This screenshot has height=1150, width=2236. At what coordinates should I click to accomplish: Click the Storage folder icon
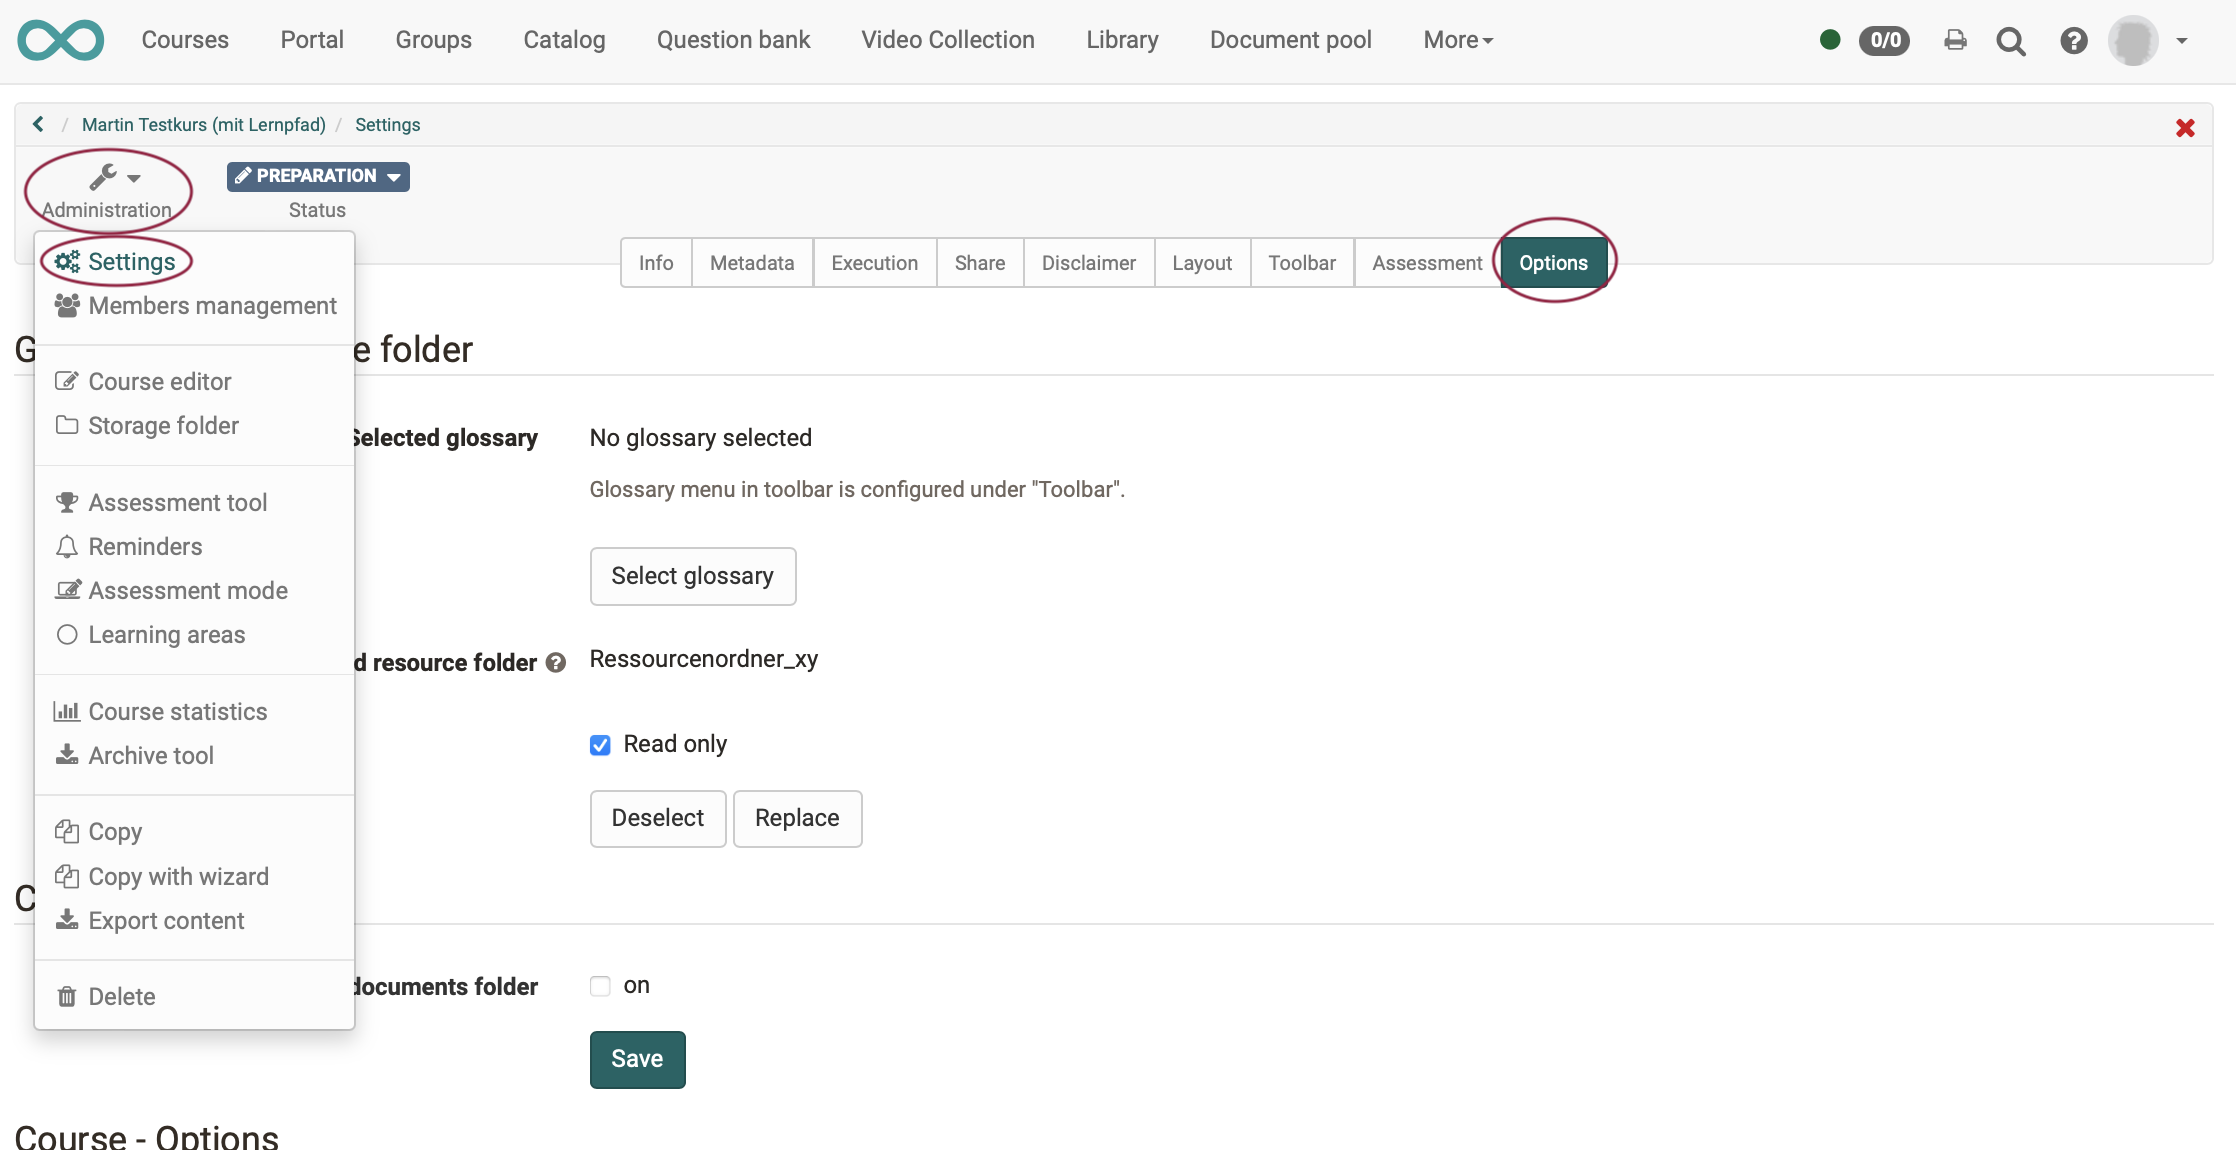click(67, 425)
